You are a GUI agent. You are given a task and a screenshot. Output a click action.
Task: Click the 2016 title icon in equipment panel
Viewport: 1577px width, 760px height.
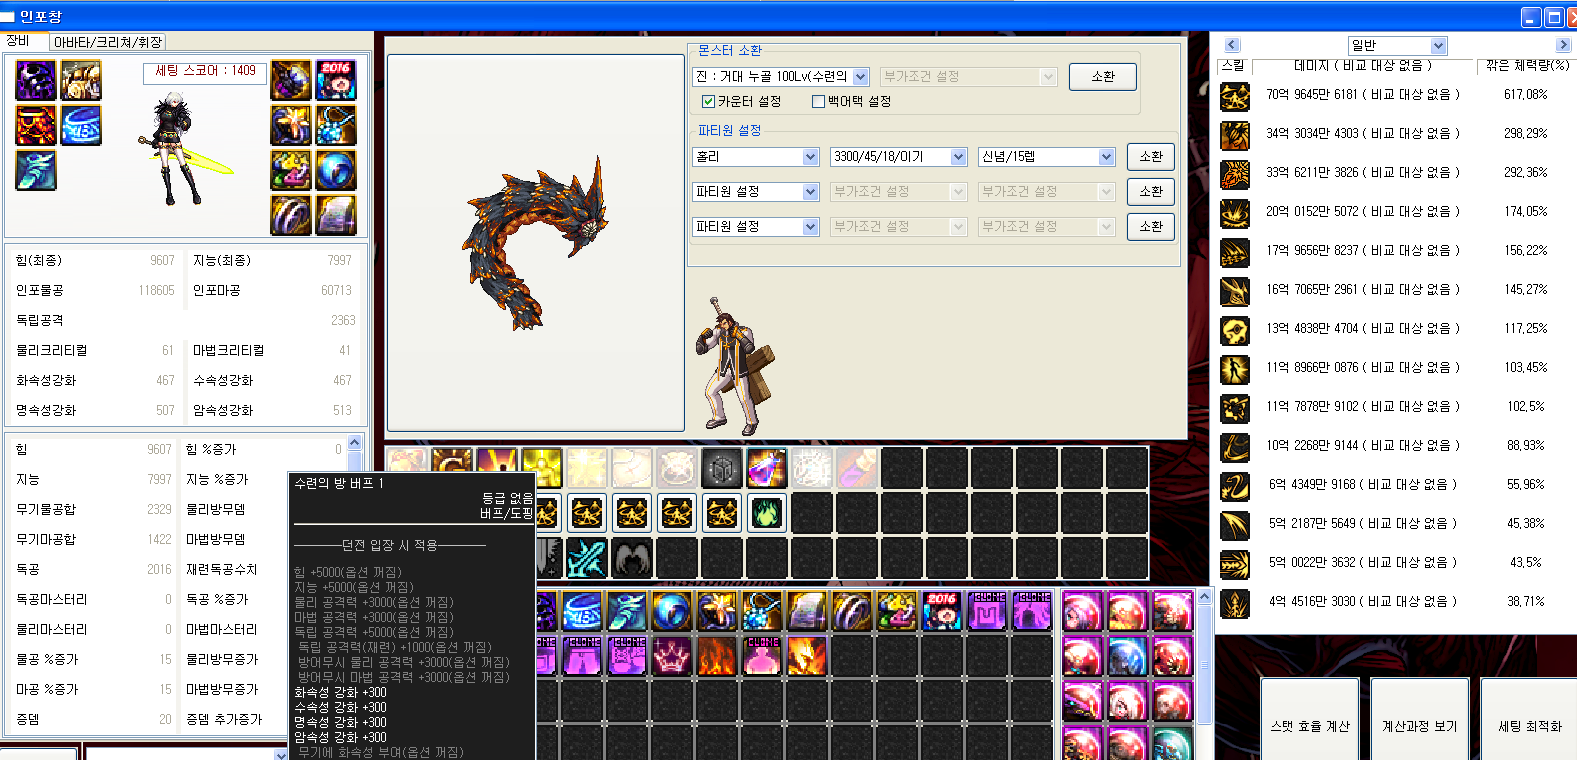(x=336, y=80)
